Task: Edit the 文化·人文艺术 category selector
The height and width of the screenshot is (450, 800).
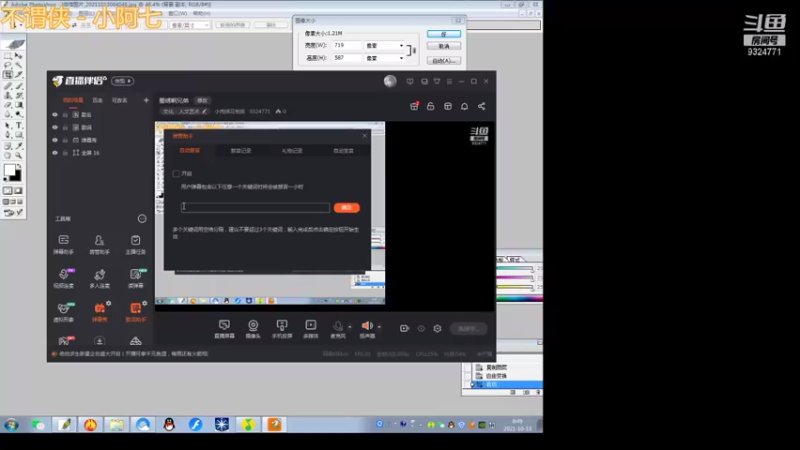Action: (184, 111)
